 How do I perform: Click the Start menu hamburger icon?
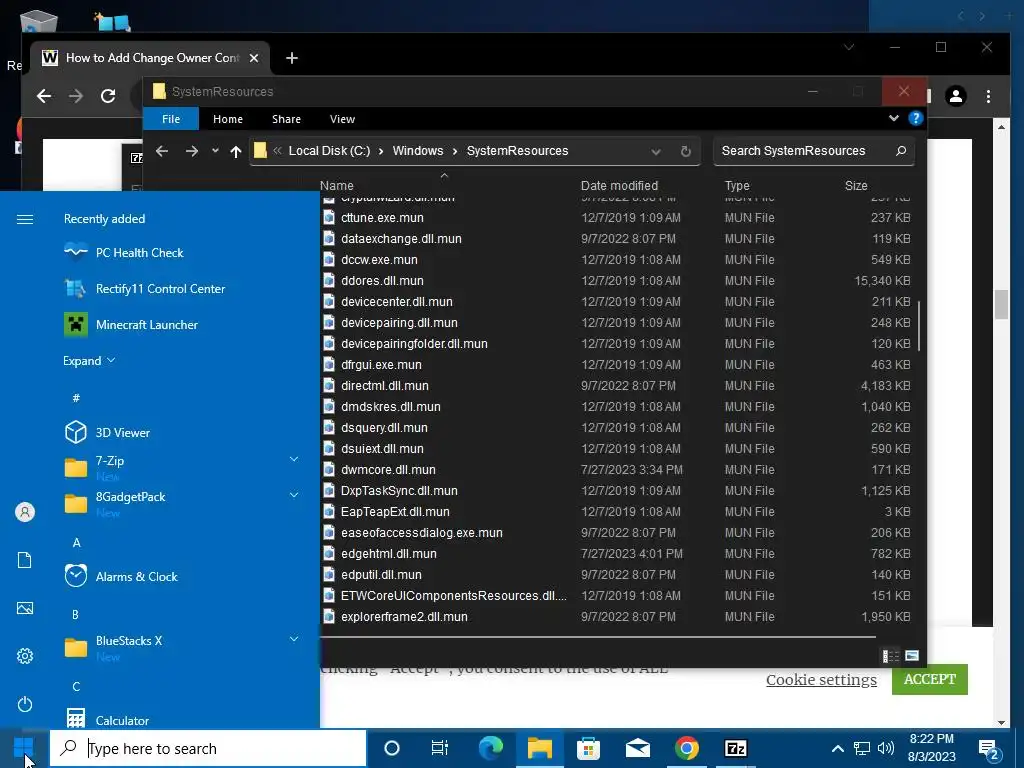pyautogui.click(x=25, y=219)
